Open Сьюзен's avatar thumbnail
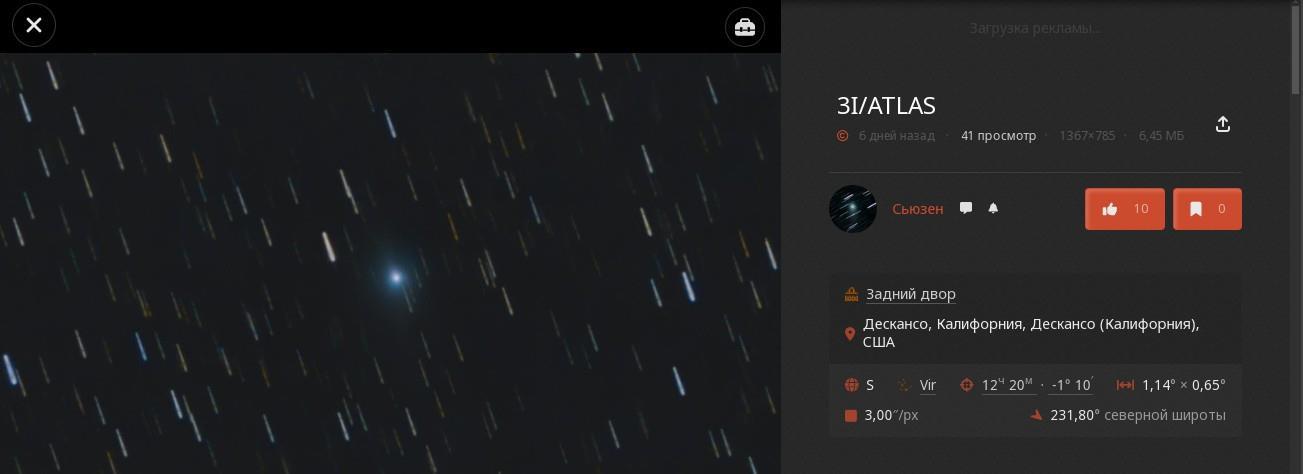Image resolution: width=1303 pixels, height=474 pixels. (x=853, y=209)
